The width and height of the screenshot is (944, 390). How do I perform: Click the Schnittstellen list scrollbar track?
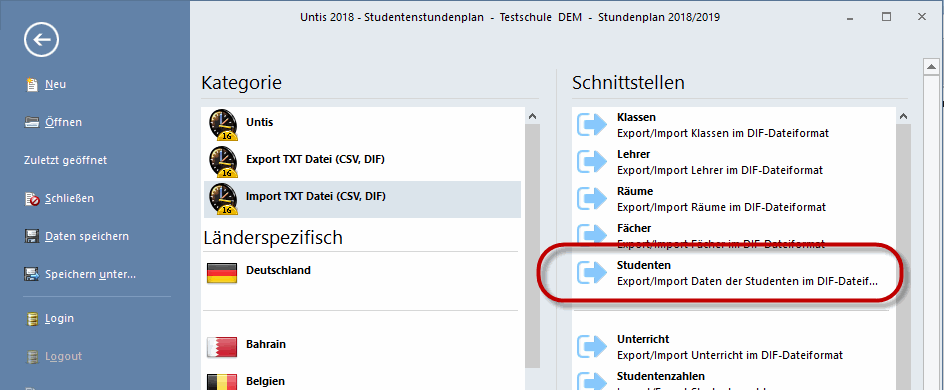(902, 258)
